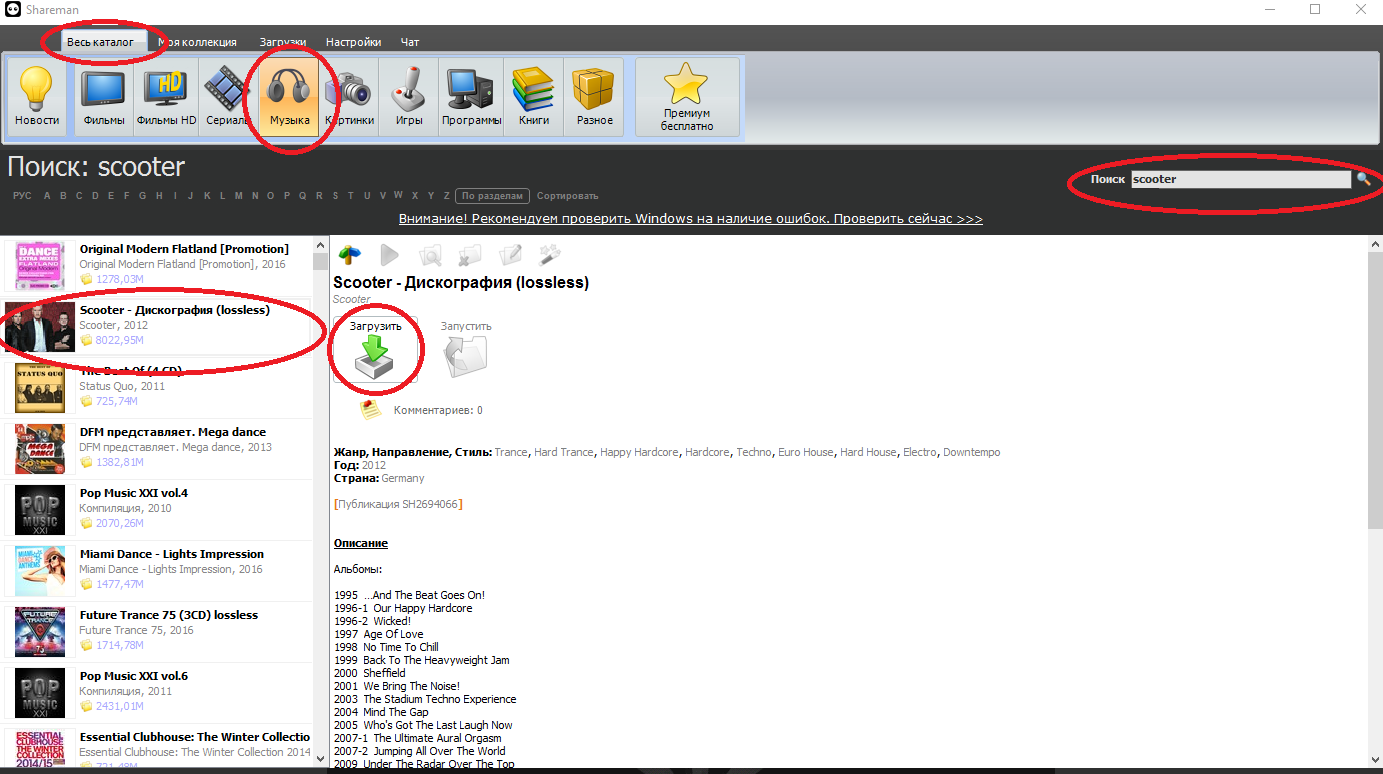
Task: Click the Downtempo genre link
Action: pos(972,452)
